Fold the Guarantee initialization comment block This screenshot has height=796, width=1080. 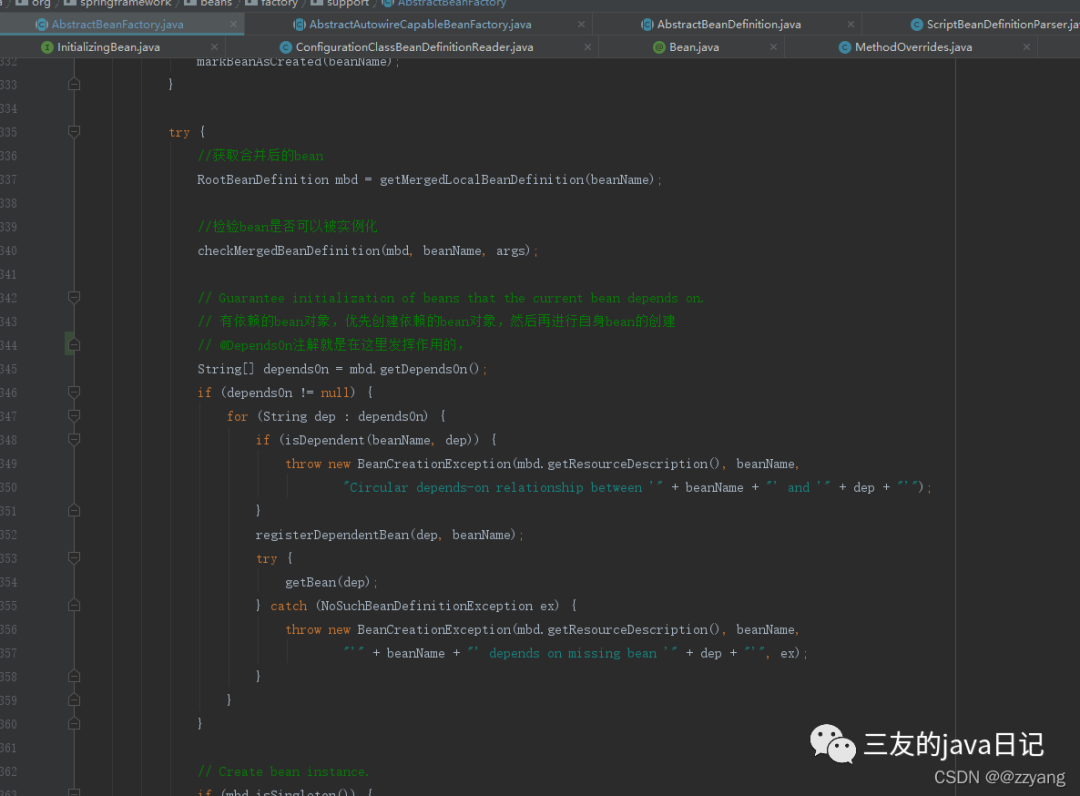pyautogui.click(x=74, y=297)
